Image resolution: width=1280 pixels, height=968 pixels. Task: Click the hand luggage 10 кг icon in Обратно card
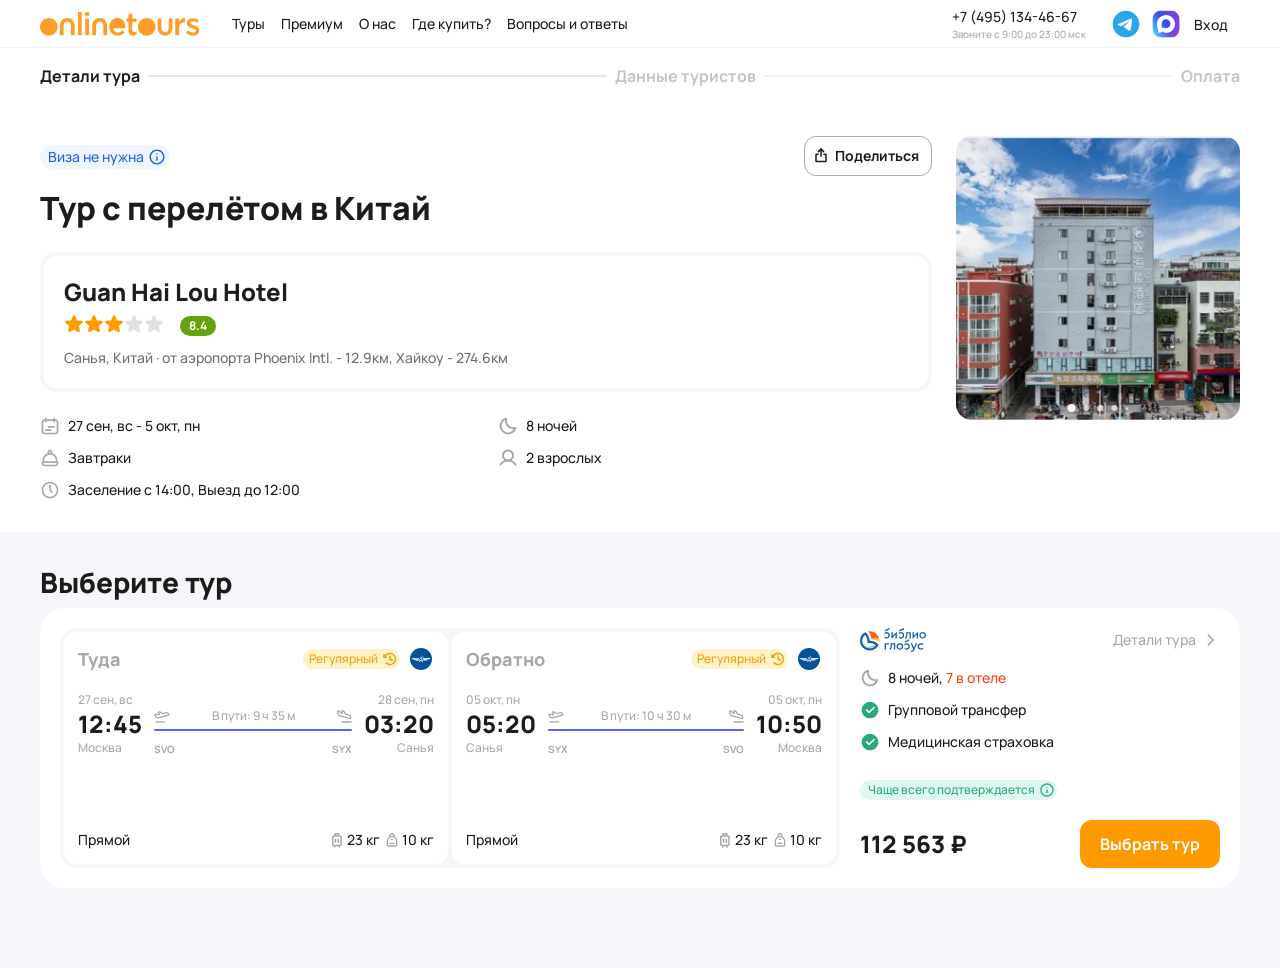click(x=780, y=840)
